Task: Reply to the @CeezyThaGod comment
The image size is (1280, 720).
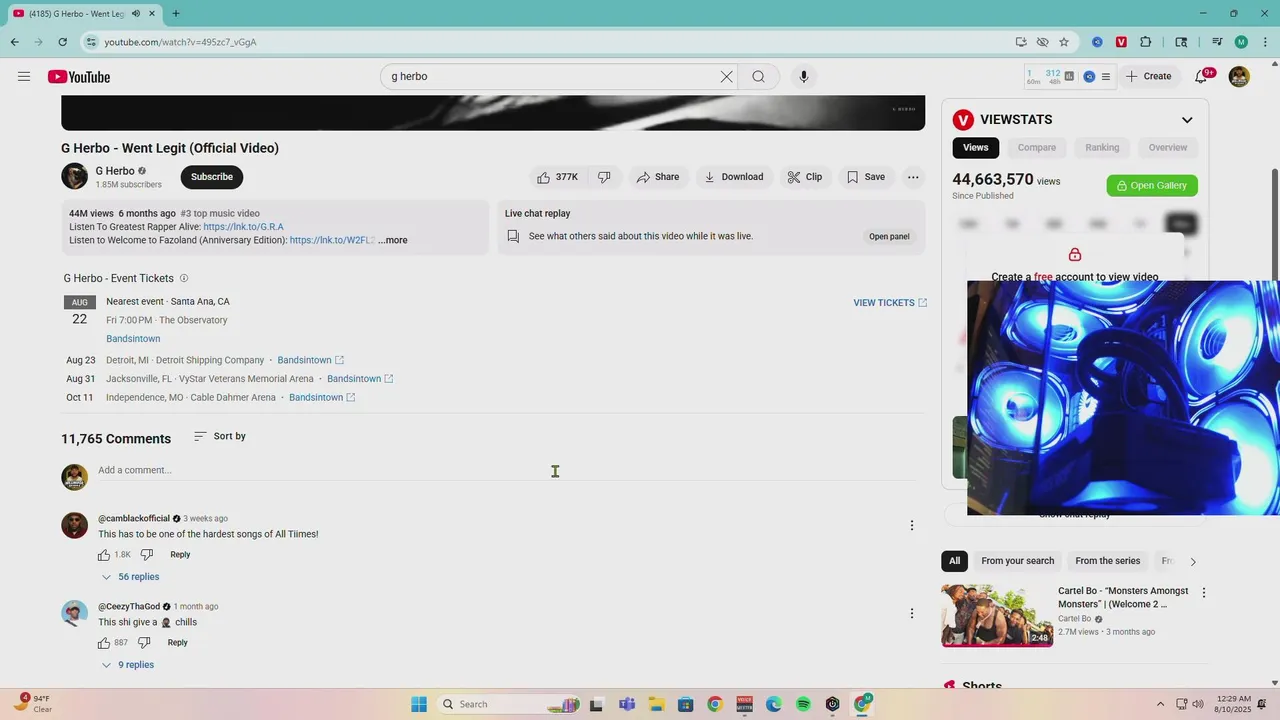Action: (177, 643)
